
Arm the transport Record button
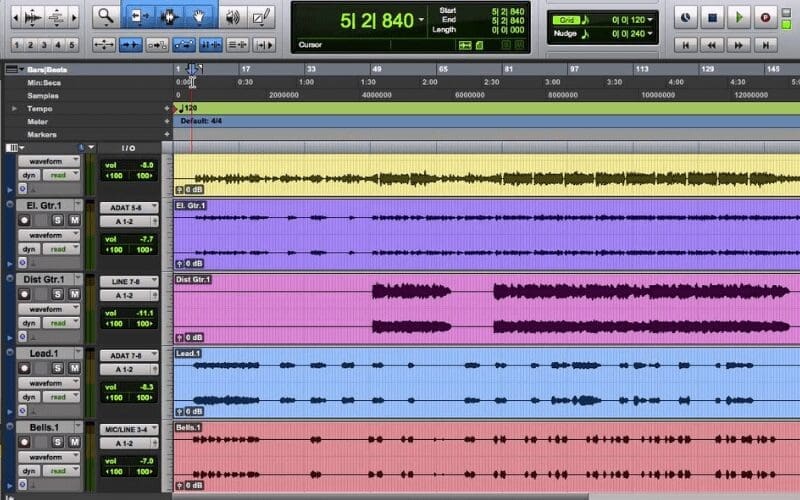765,18
